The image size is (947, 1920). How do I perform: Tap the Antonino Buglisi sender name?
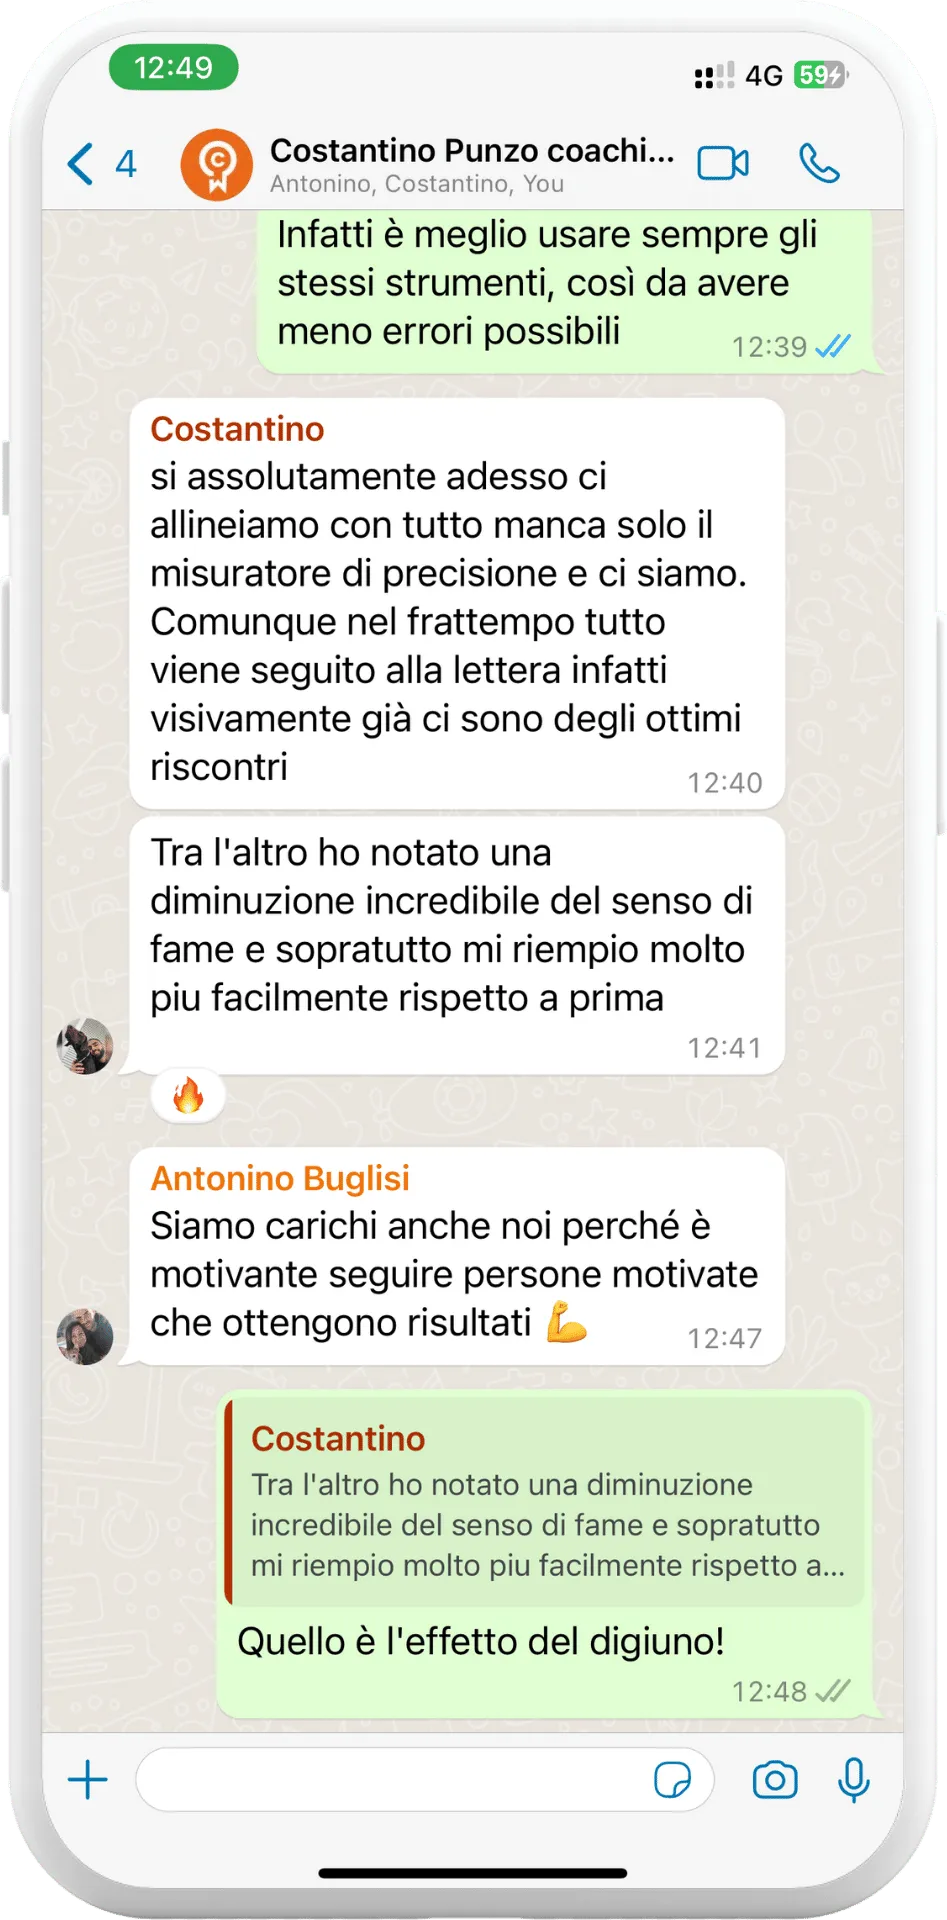tap(280, 1178)
